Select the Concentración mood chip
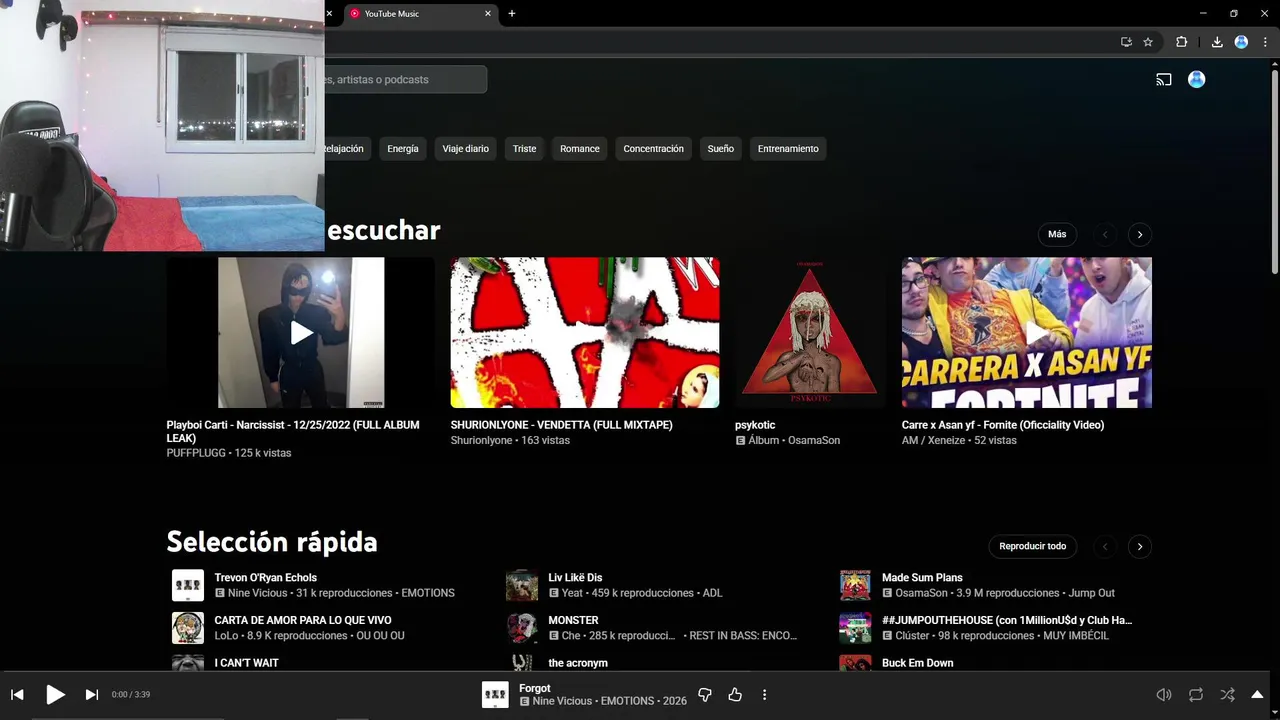This screenshot has height=720, width=1280. [x=654, y=149]
